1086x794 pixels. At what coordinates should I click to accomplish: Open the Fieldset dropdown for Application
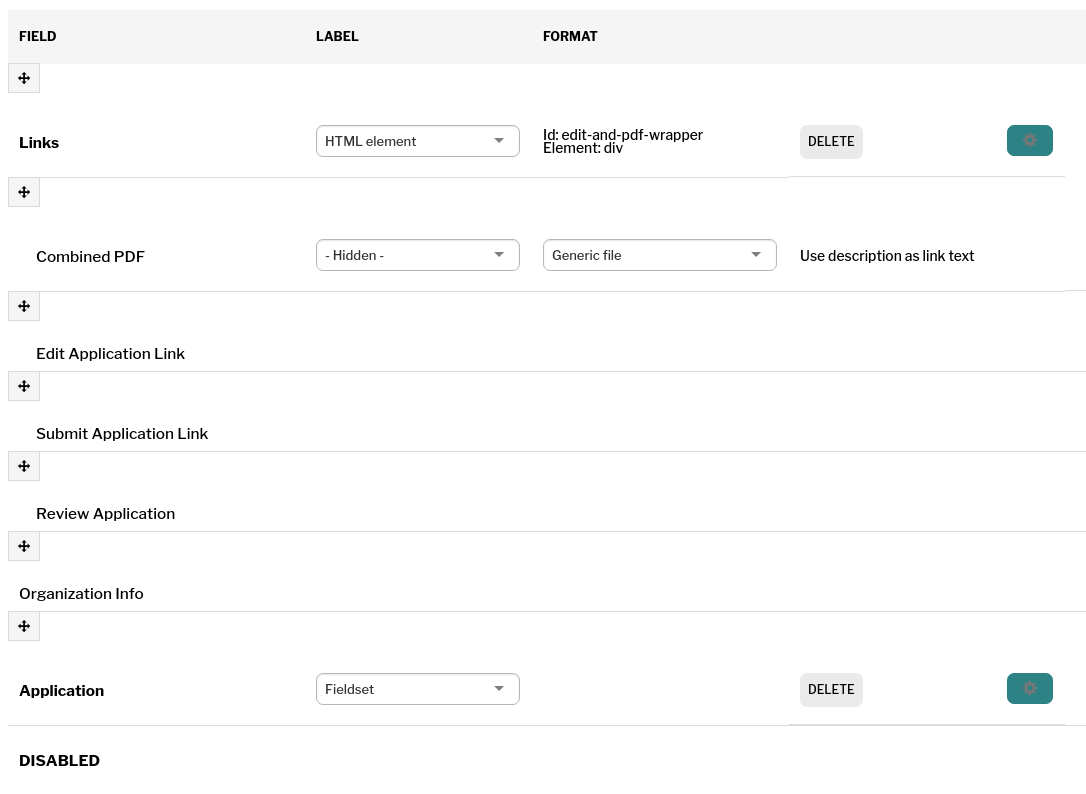click(417, 689)
